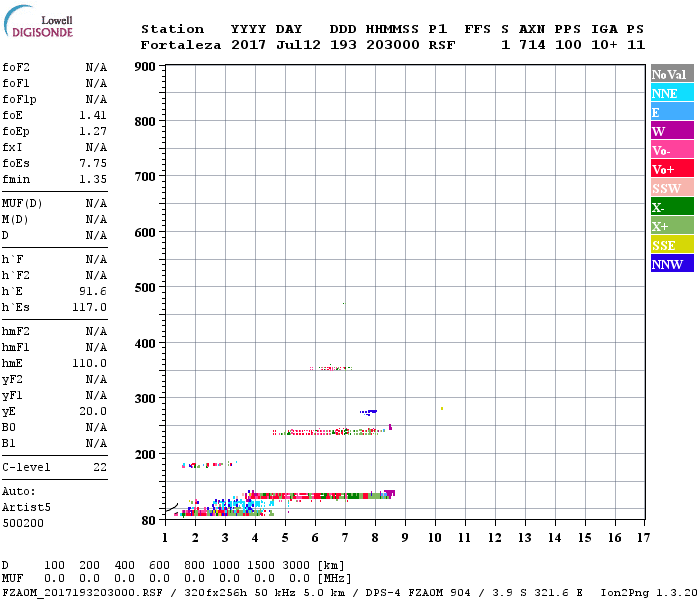
Task: Click the PS value 11
Action: 636,45
